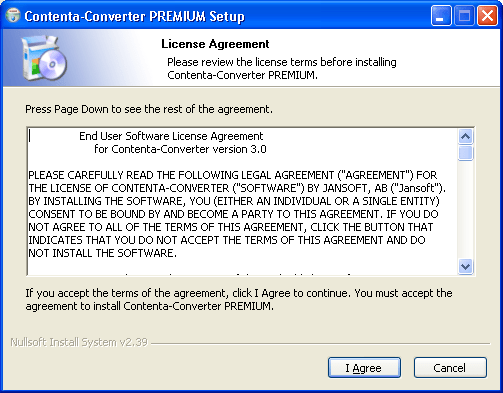Viewport: 503px width, 393px height.
Task: Click the for Contenta-Converter version 3.0 line
Action: tap(180, 149)
